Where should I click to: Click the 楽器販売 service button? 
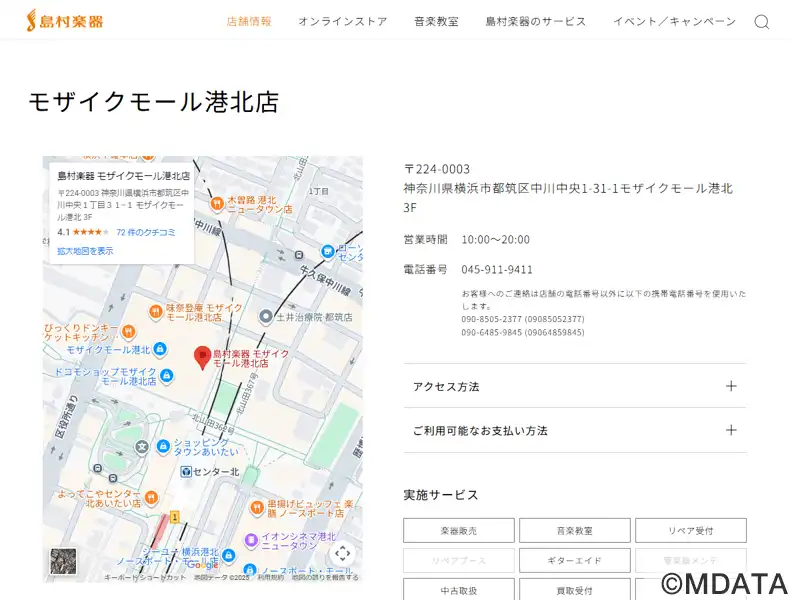click(459, 530)
